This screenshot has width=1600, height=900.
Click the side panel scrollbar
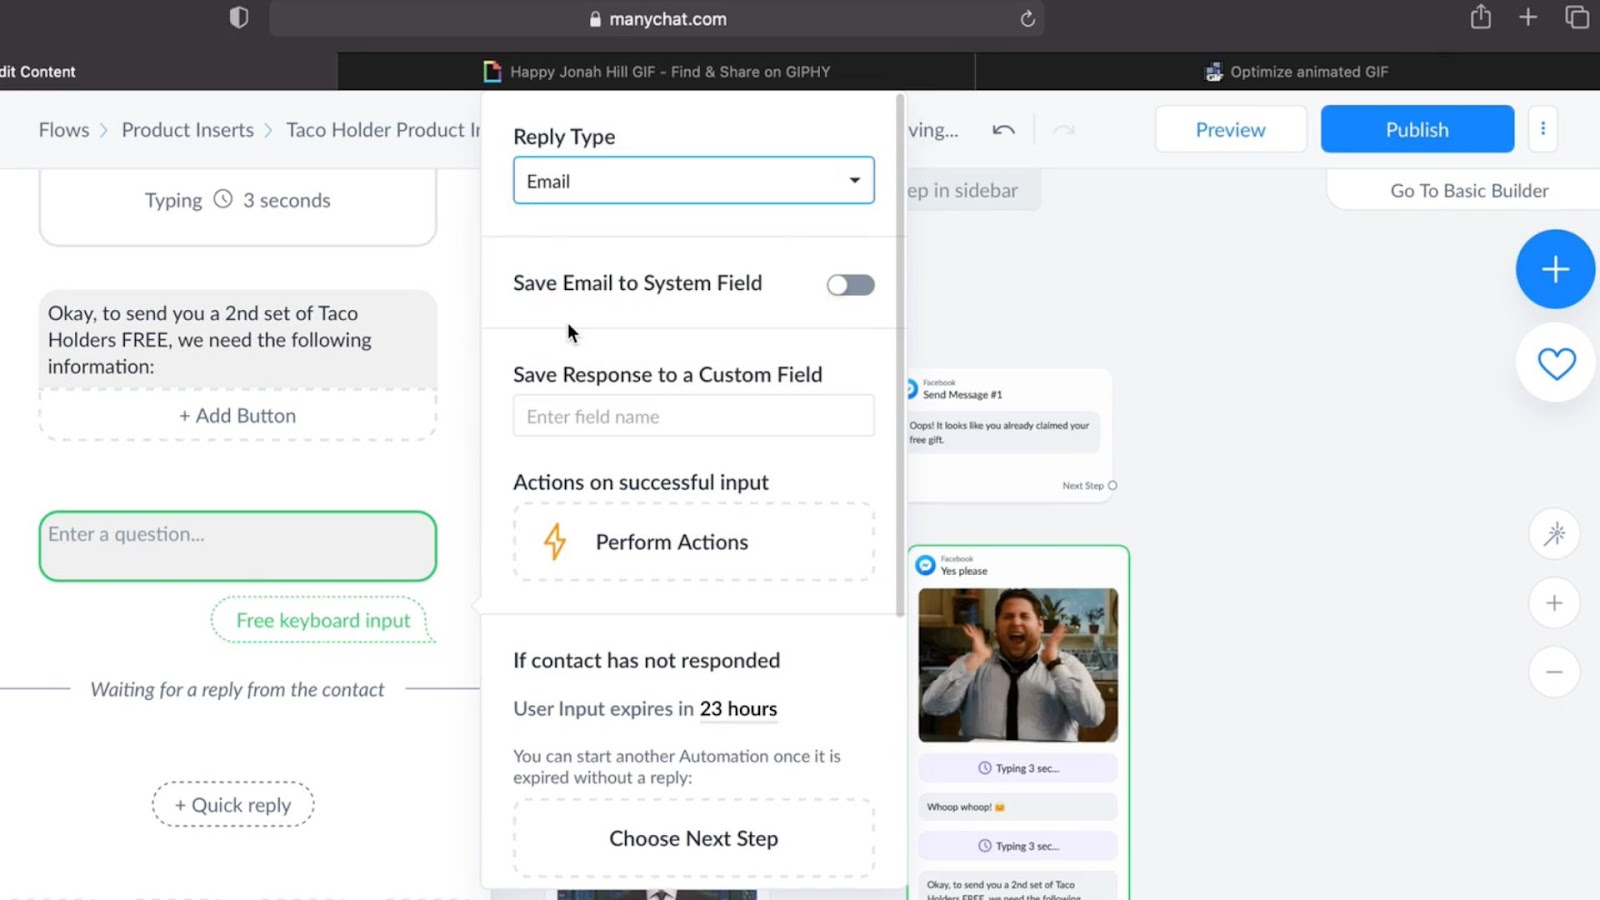(900, 355)
